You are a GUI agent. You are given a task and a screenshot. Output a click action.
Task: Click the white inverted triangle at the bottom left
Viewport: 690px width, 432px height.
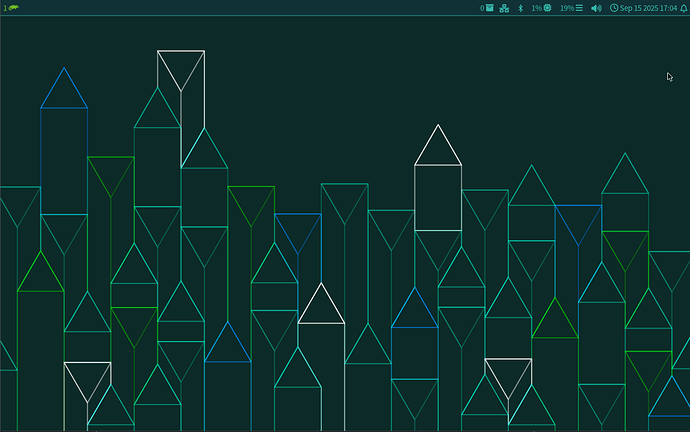pyautogui.click(x=87, y=376)
